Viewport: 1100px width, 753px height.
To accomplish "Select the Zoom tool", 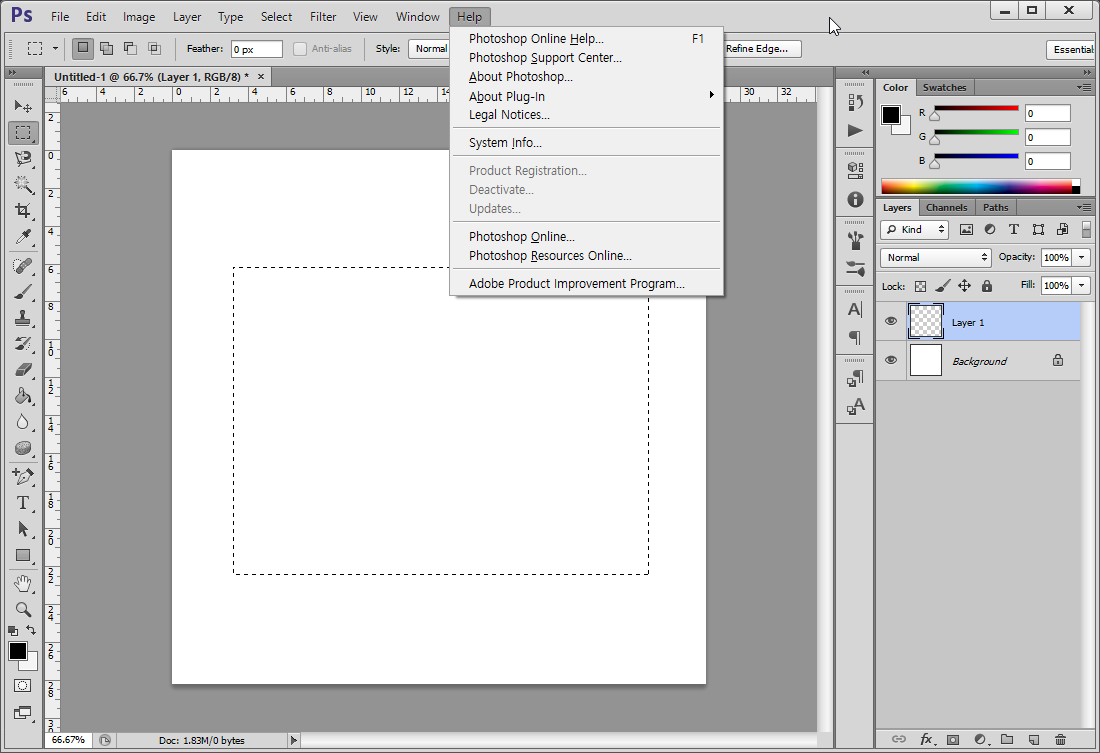I will coord(23,609).
